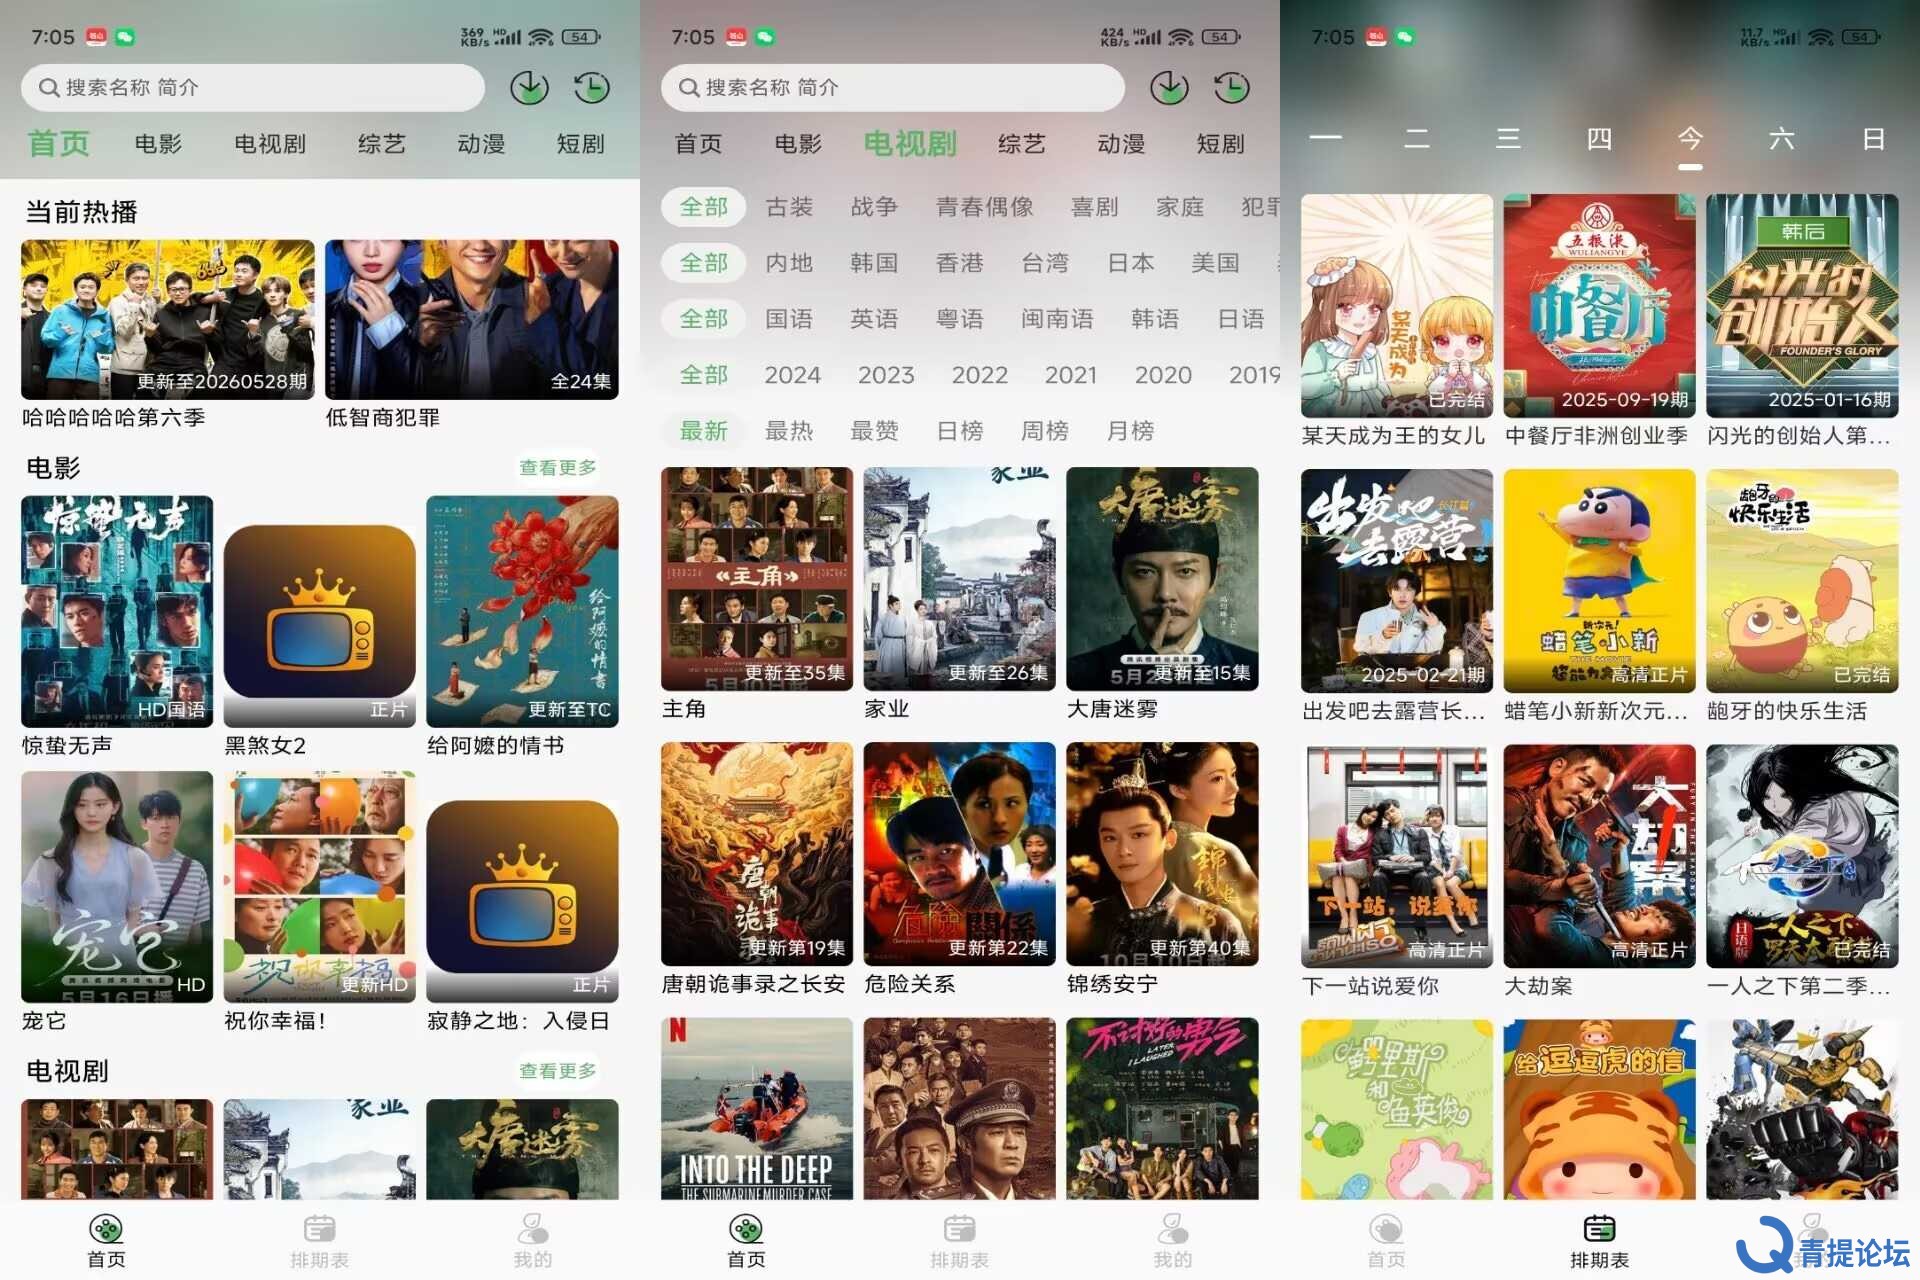The image size is (1920, 1280).
Task: Open 蜡笔小新 movie poster
Action: tap(1600, 581)
